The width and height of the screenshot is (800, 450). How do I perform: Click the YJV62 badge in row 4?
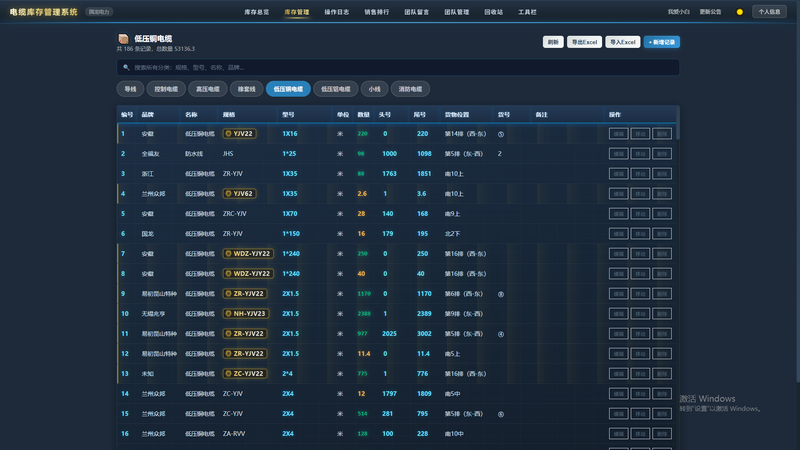[x=239, y=193]
